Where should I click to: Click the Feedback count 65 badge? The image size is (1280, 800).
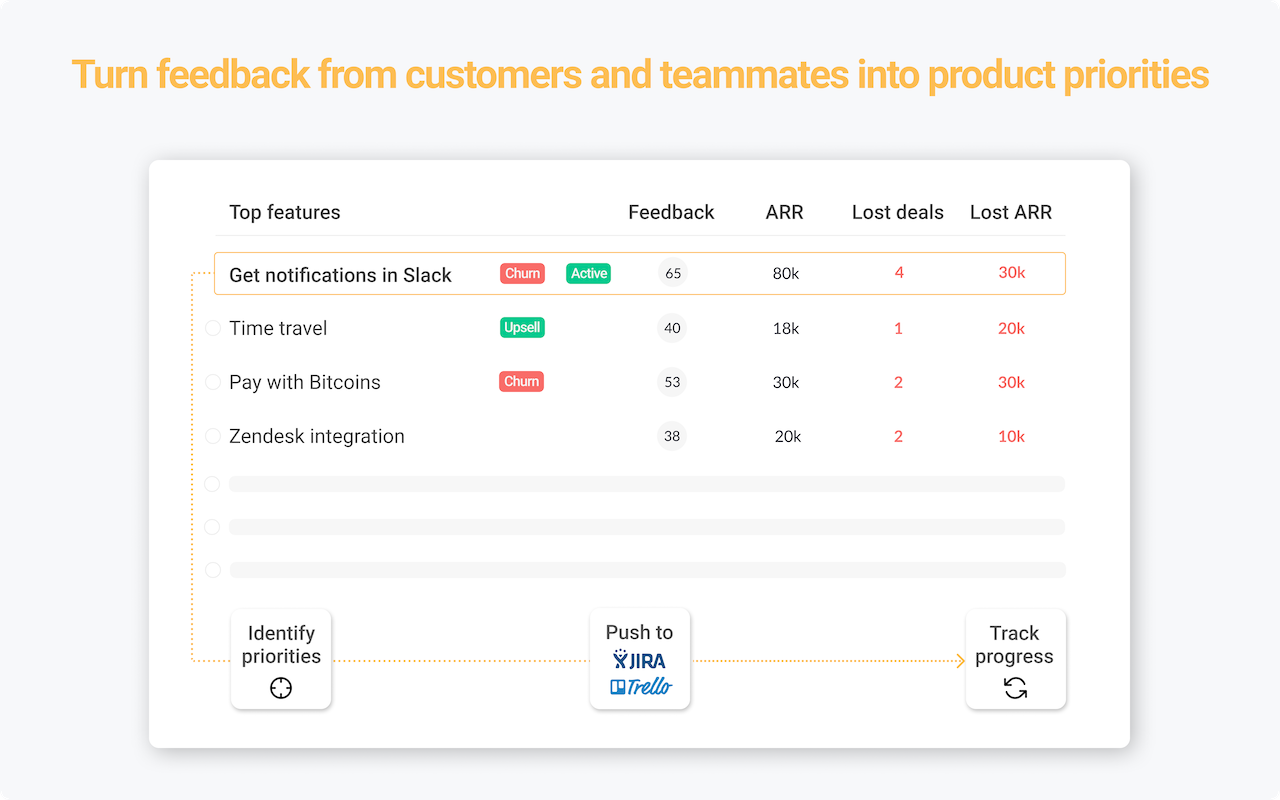(673, 273)
